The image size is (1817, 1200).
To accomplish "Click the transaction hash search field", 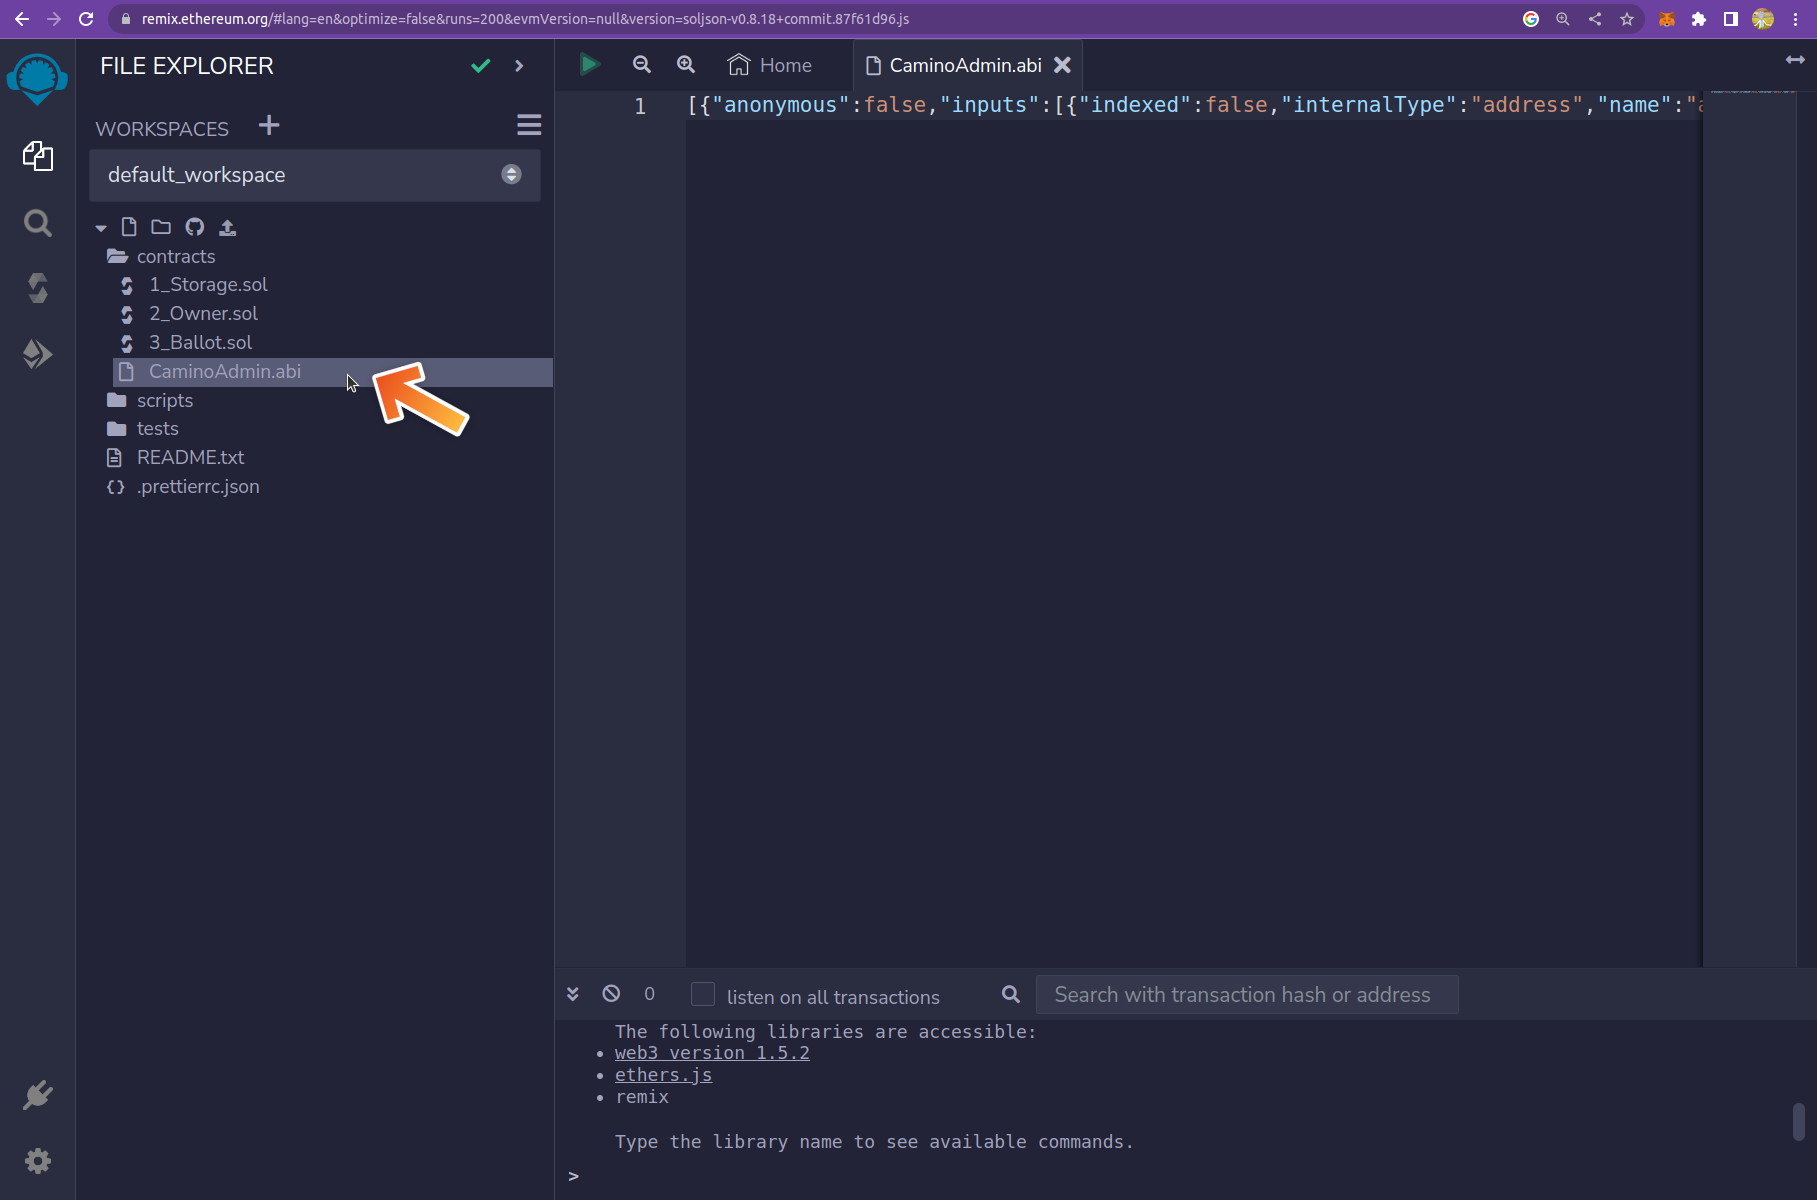I will [1246, 995].
